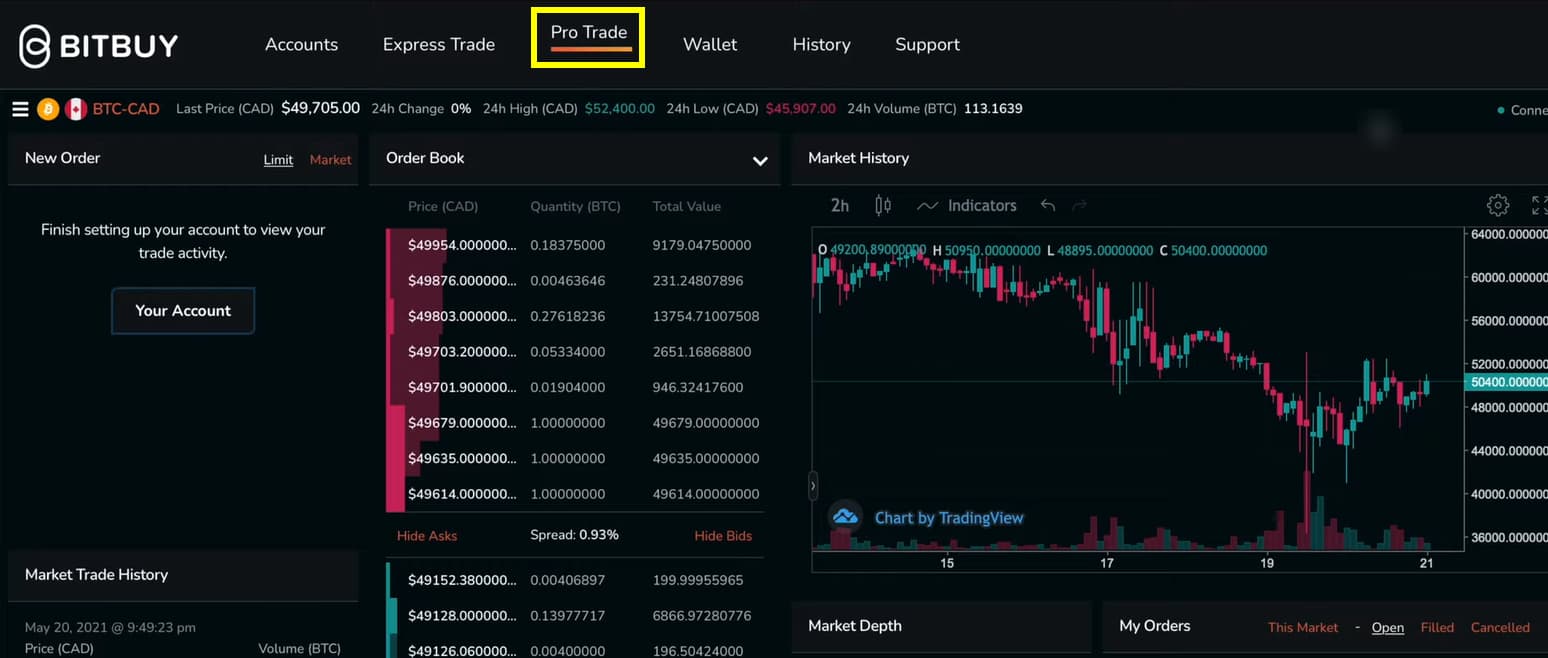1548x658 pixels.
Task: Click the Bitbuy logo
Action: pyautogui.click(x=98, y=45)
